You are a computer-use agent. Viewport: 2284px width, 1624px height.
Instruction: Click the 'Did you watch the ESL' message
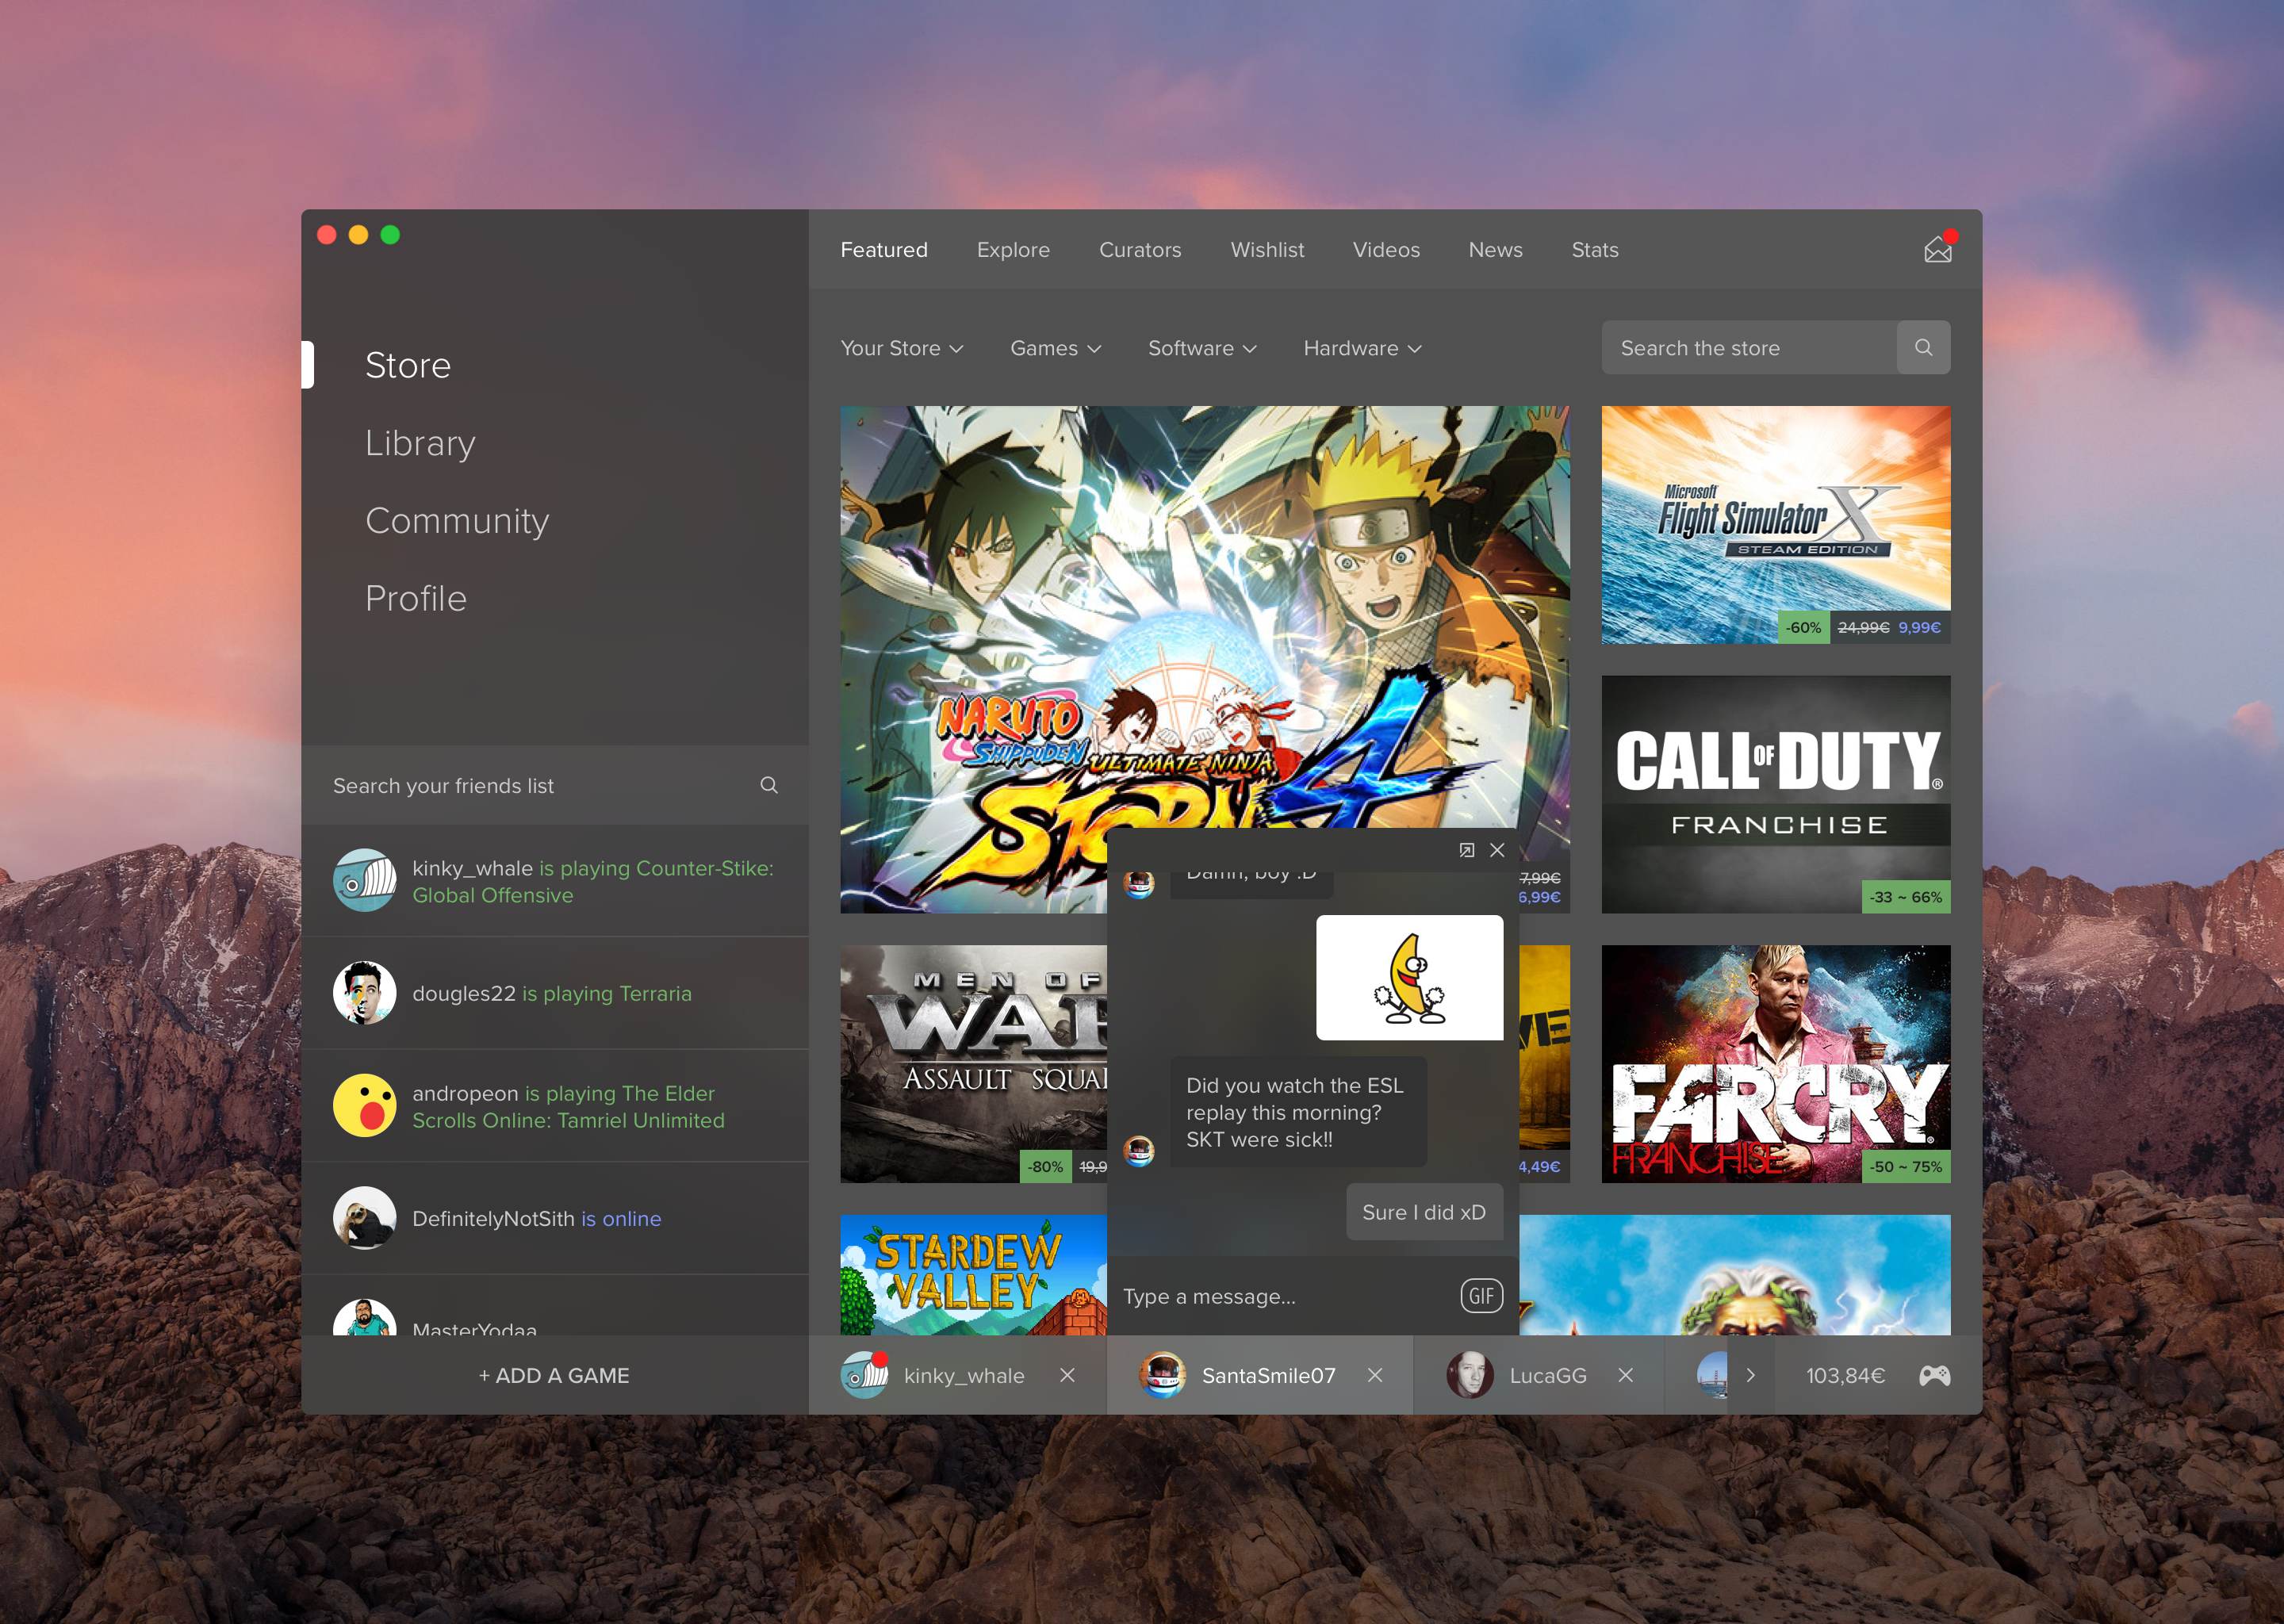pos(1297,1112)
